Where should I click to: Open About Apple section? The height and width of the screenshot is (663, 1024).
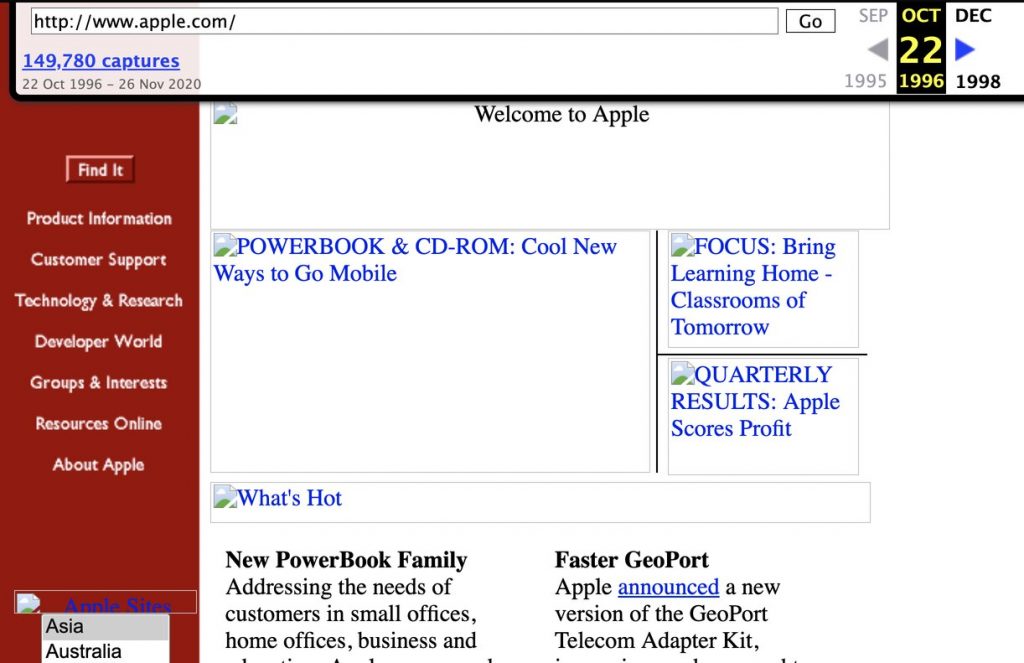point(99,464)
